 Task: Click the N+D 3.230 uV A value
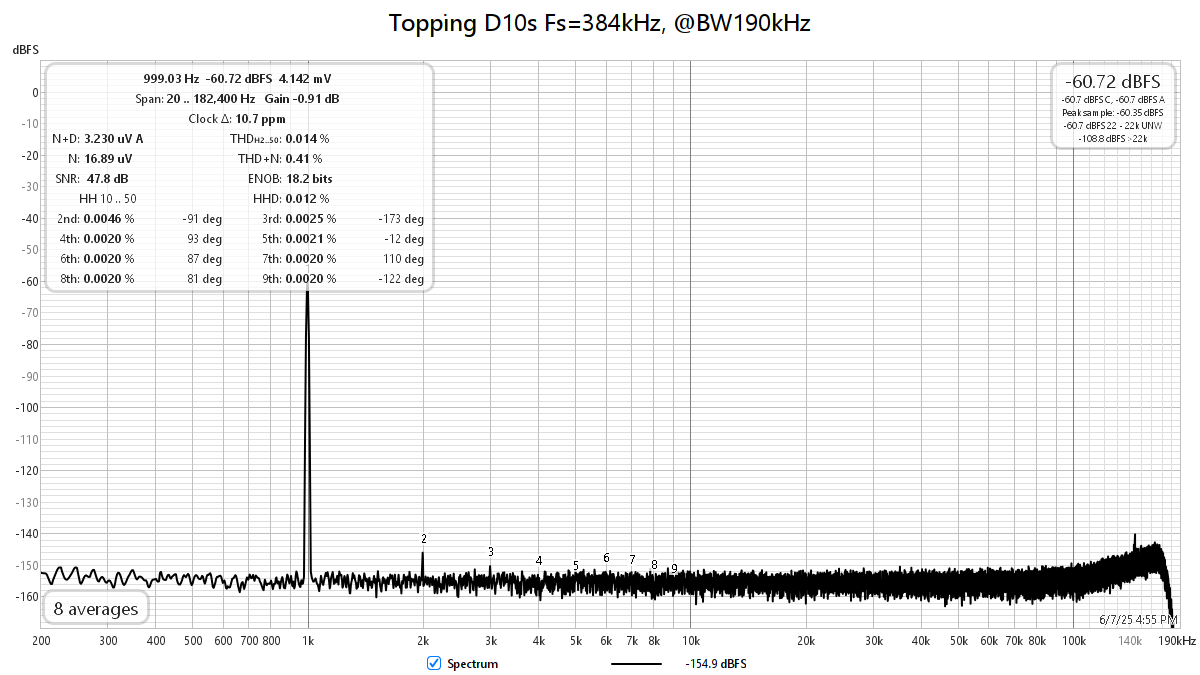pos(113,139)
